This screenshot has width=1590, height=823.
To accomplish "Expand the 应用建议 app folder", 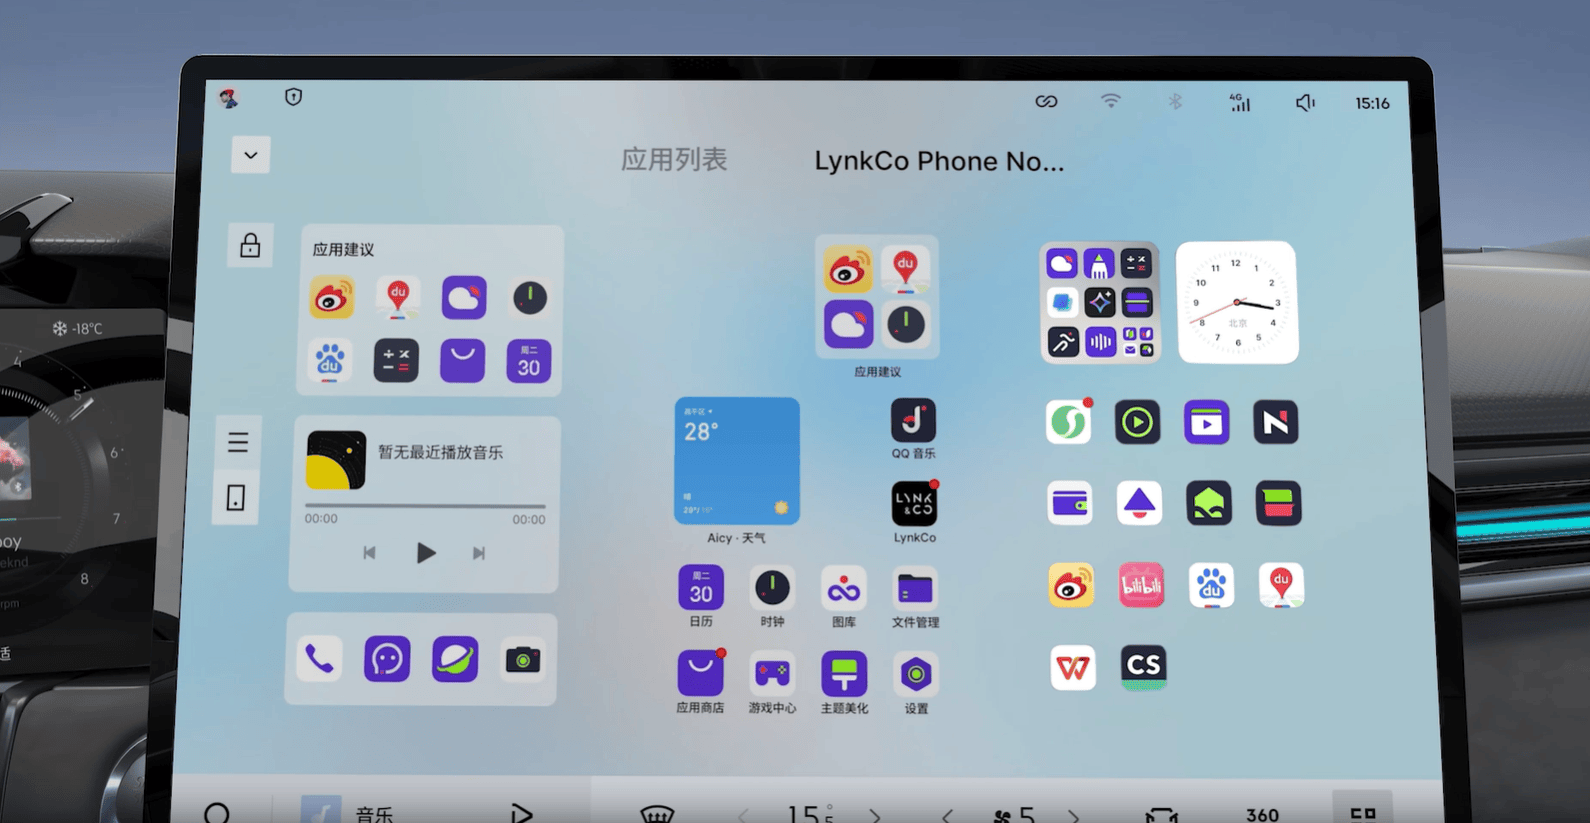I will pos(877,297).
